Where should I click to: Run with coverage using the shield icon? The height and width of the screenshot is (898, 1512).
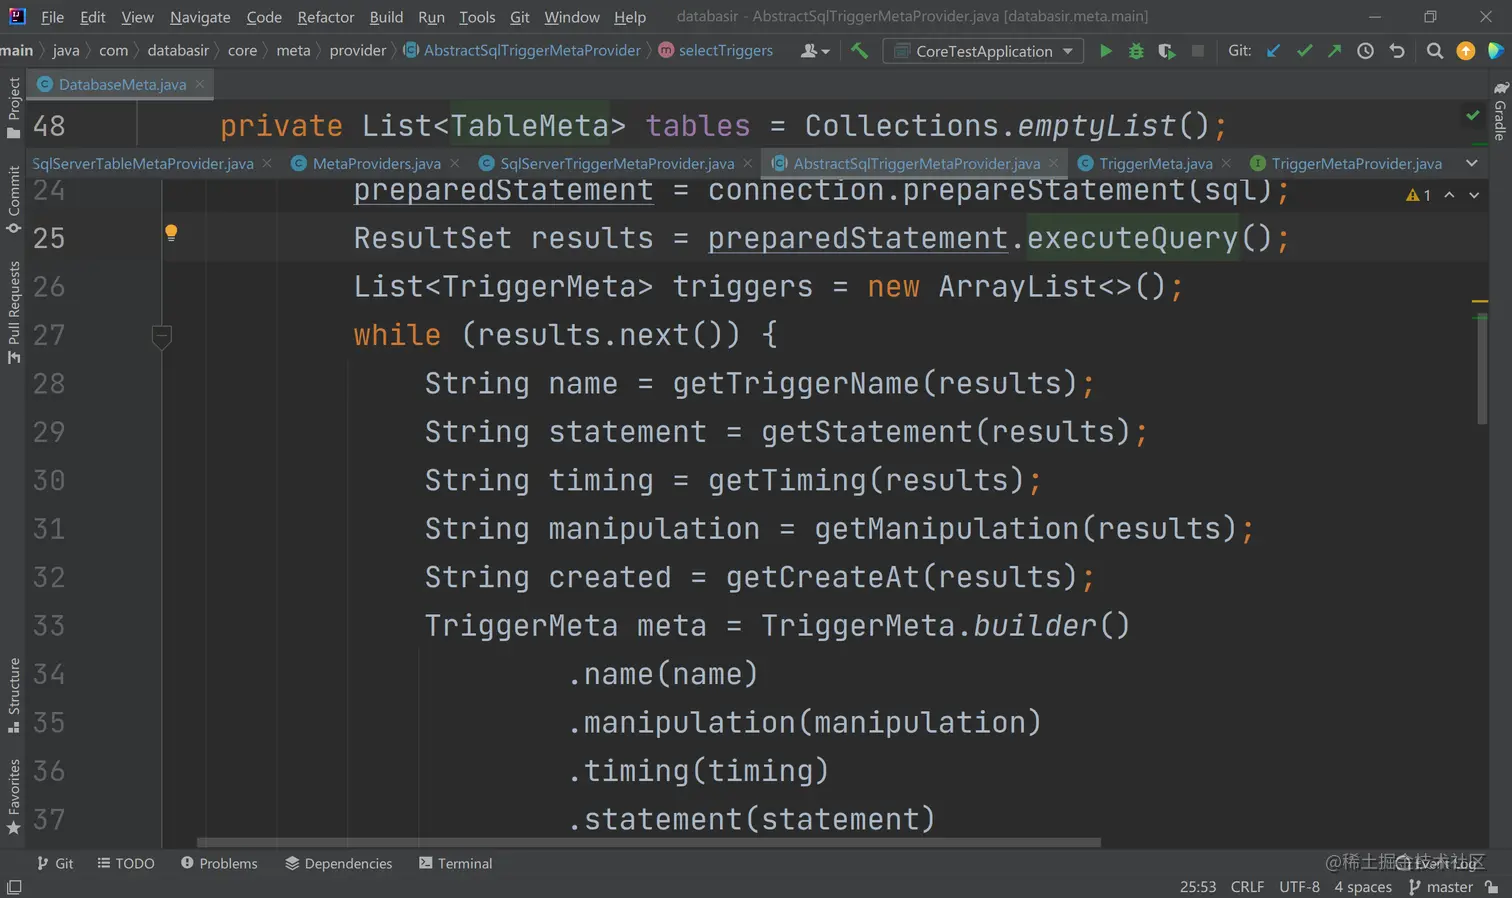pos(1166,51)
